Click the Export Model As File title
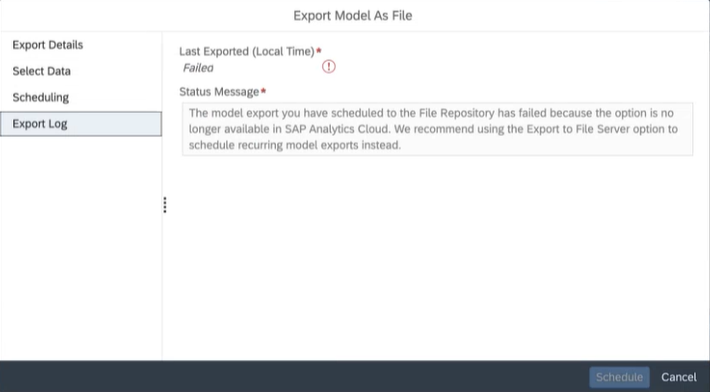Screen dimensions: 710x392 pyautogui.click(x=353, y=15)
